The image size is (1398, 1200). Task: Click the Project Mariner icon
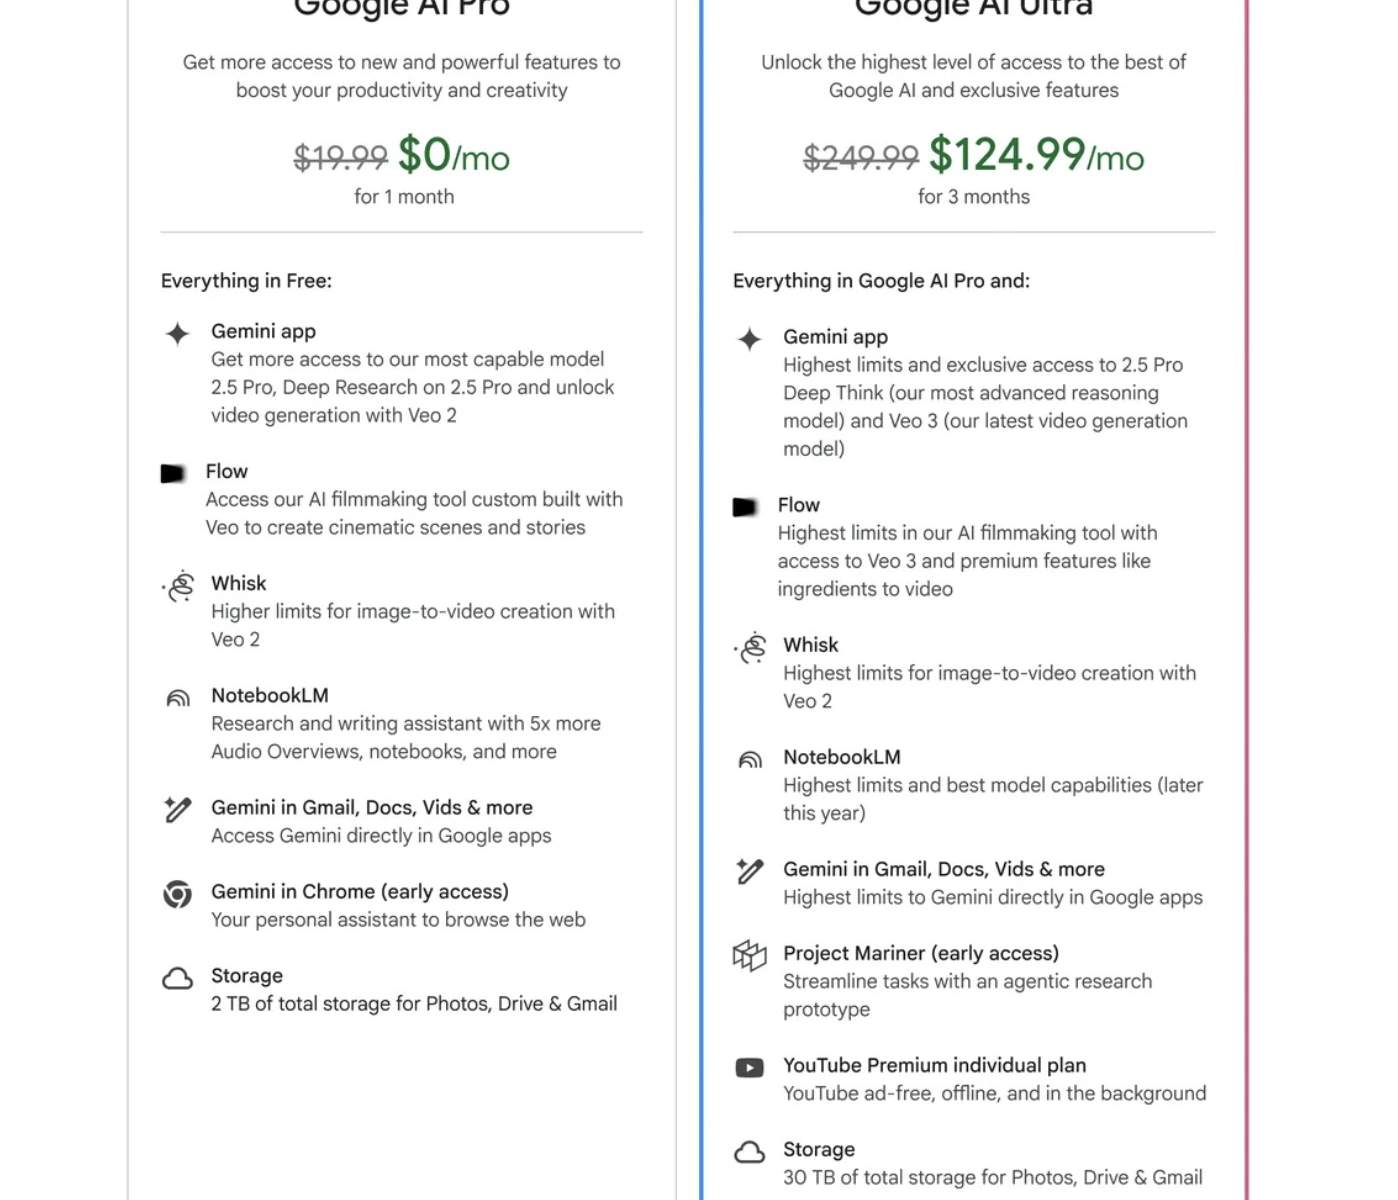click(x=749, y=956)
